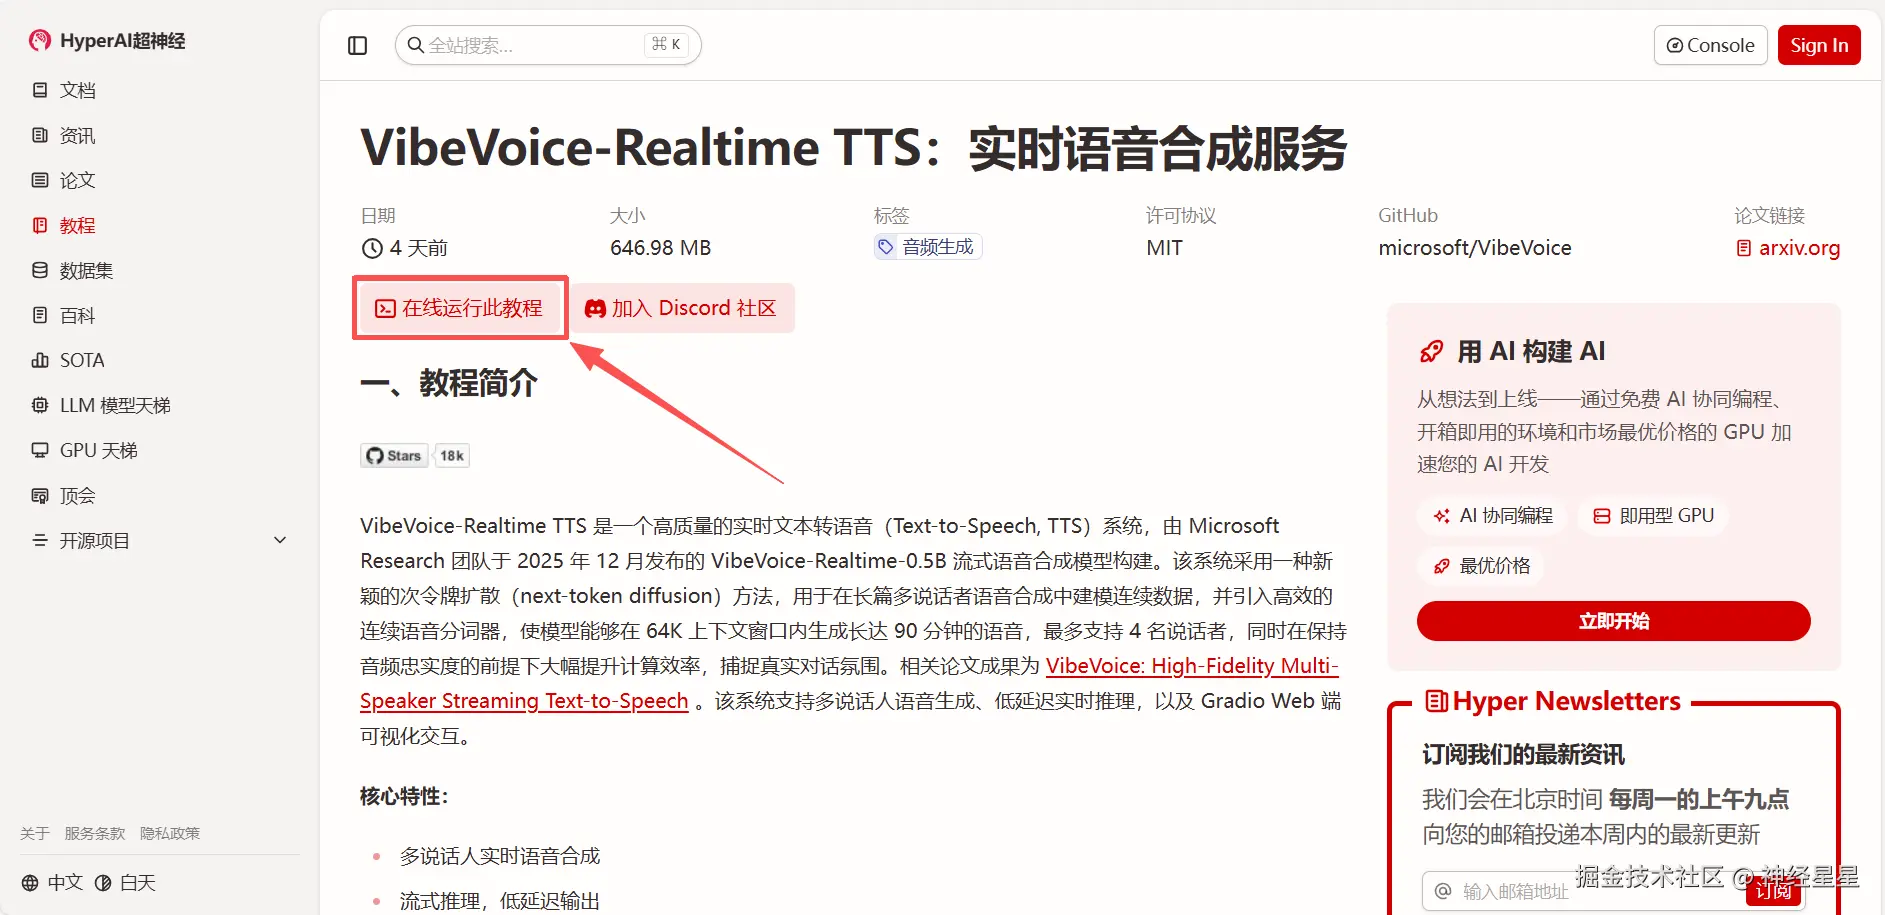Click the search magnifier icon
Viewport: 1885px width, 915px height.
click(416, 45)
